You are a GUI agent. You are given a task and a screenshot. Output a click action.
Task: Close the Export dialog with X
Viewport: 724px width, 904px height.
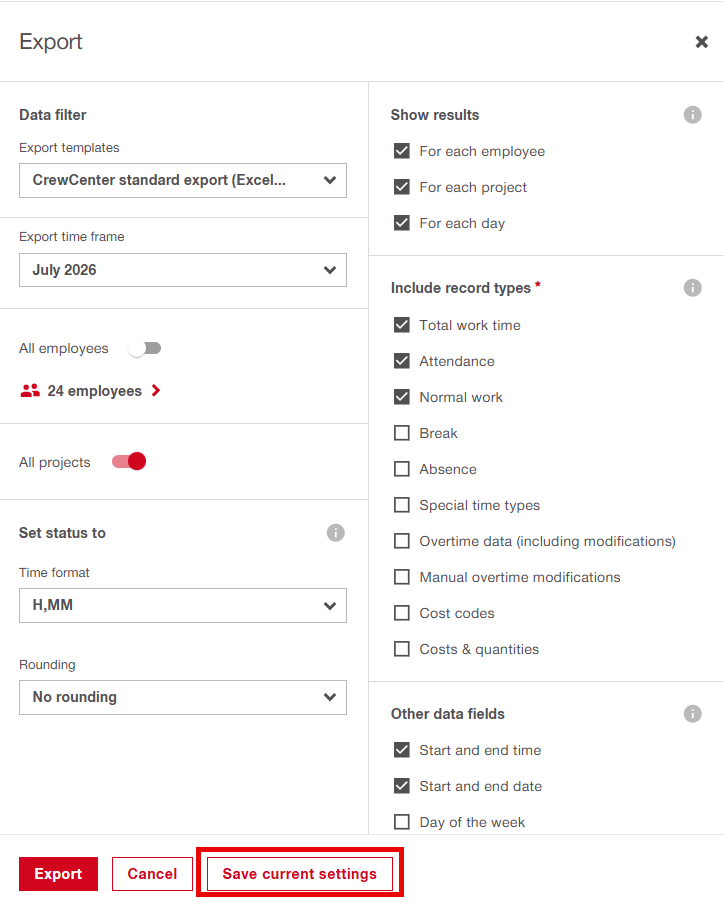(702, 42)
